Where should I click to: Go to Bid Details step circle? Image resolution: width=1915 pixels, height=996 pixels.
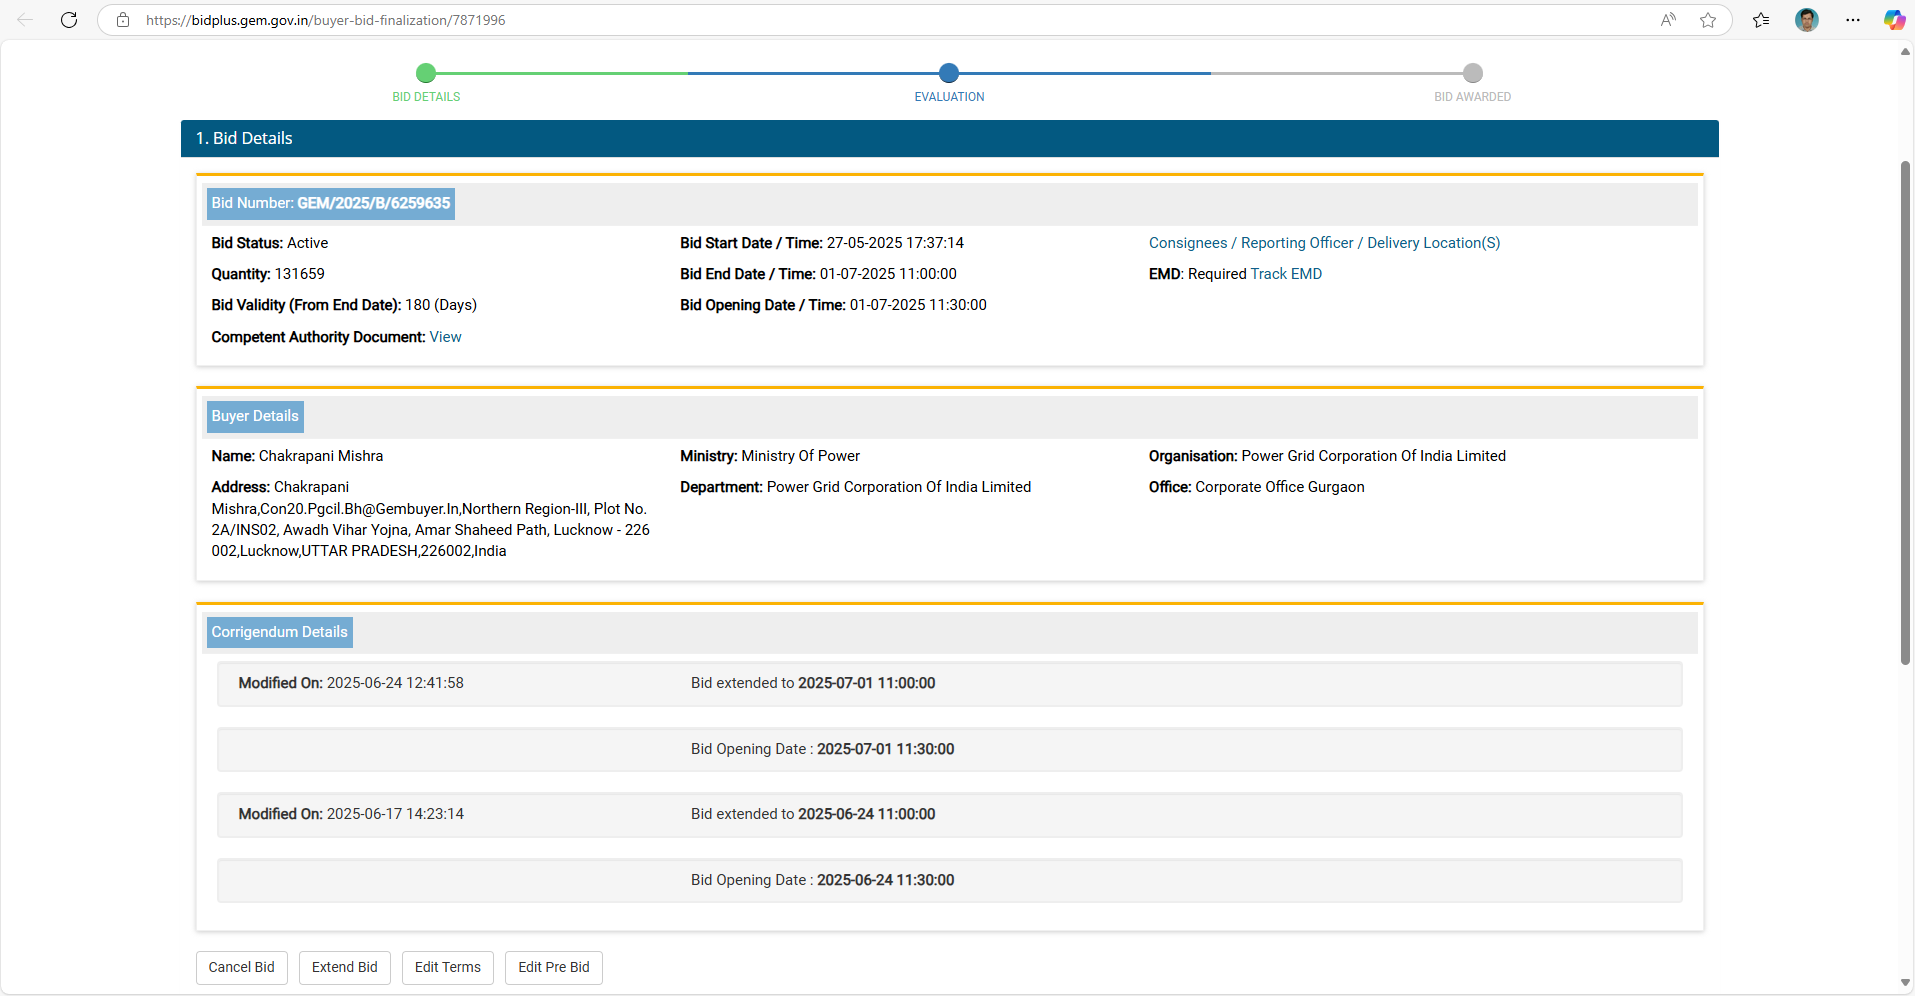click(426, 73)
